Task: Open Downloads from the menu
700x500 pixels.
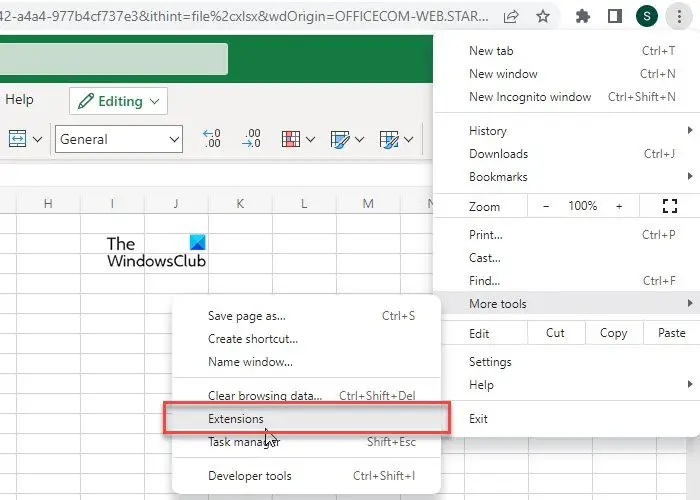Action: click(567, 154)
